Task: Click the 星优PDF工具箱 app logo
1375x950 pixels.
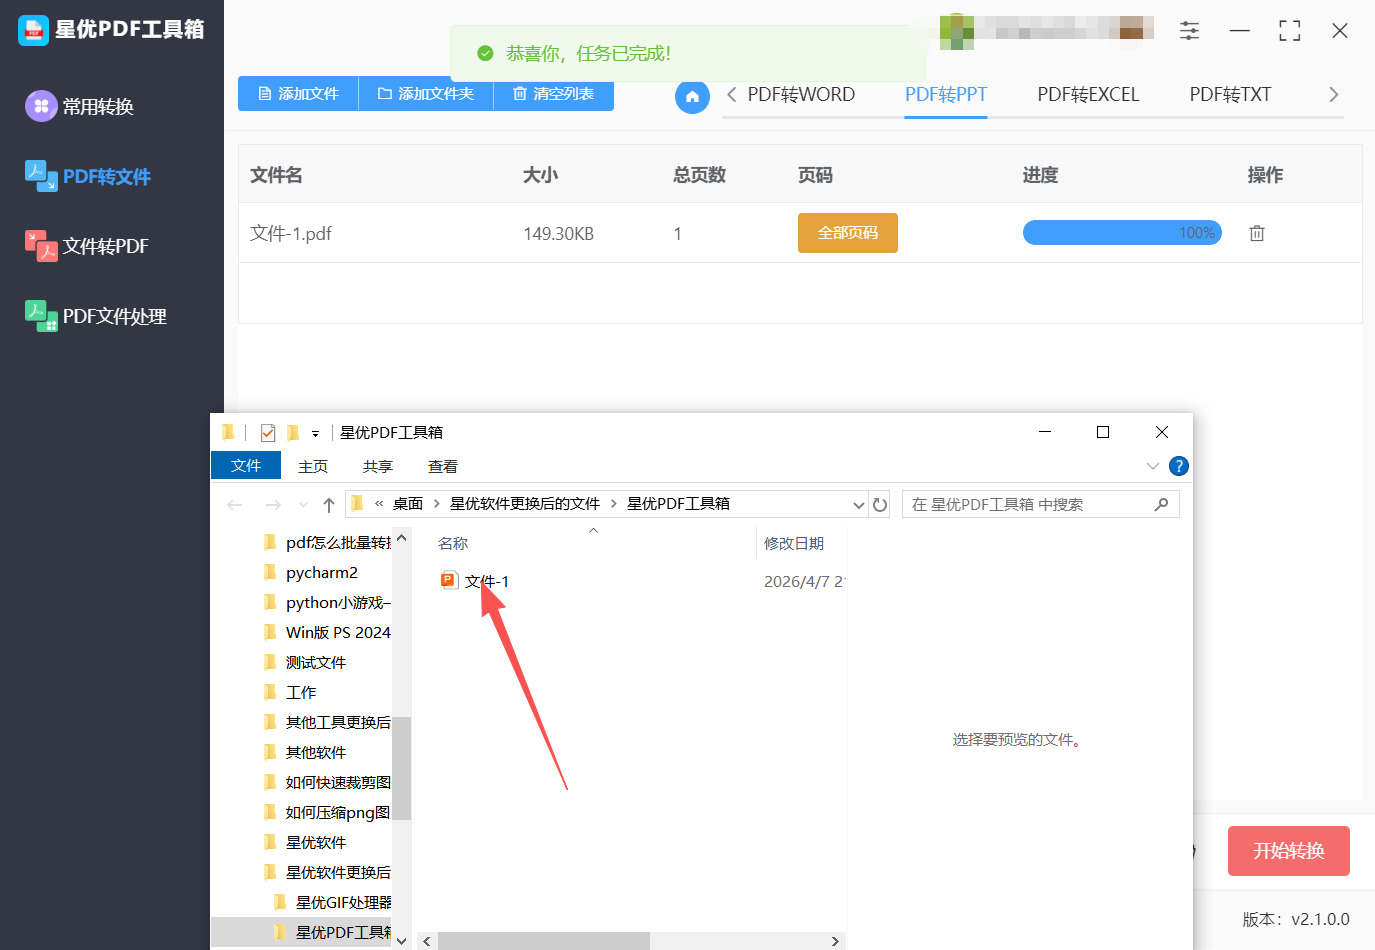Action: pos(33,30)
